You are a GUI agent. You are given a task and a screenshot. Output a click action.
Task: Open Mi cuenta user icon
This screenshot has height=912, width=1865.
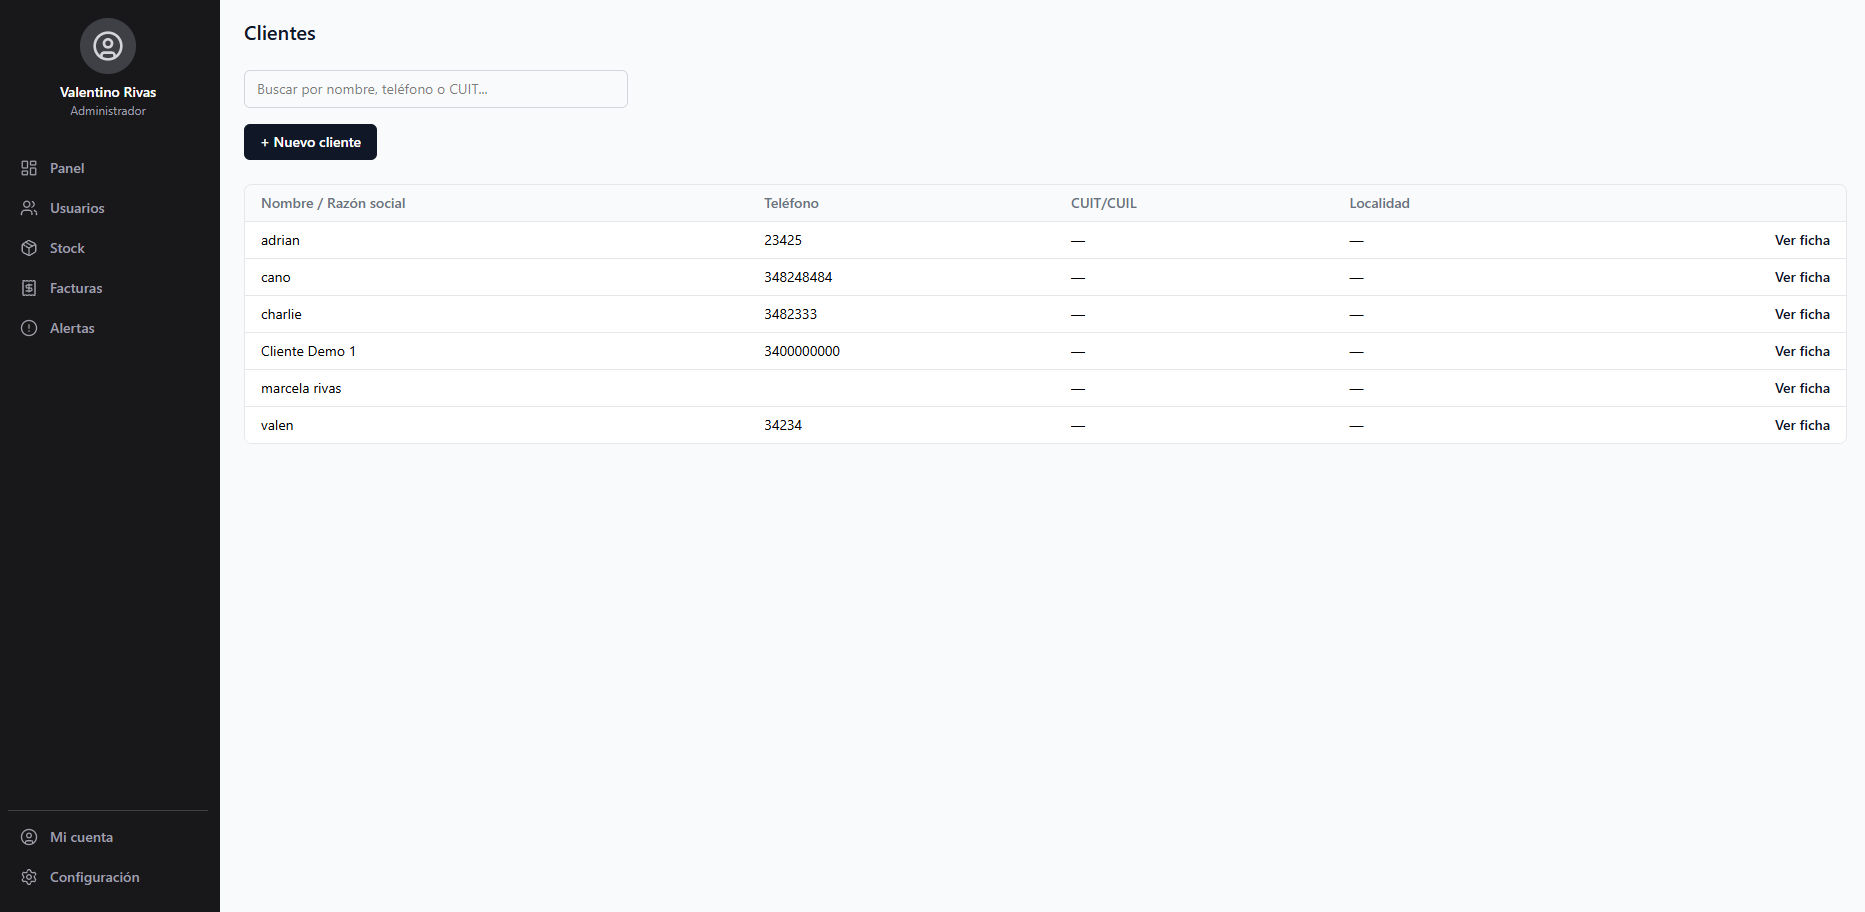(29, 837)
